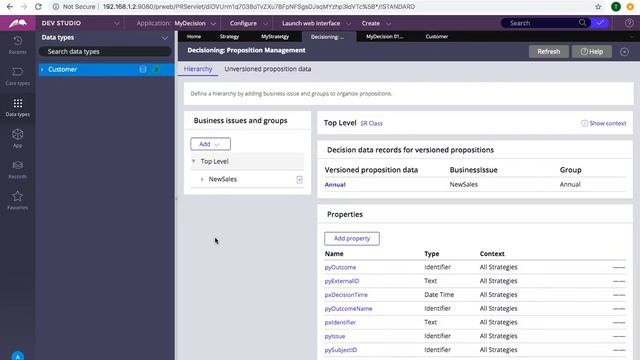Image resolution: width=640 pixels, height=360 pixels.
Task: Open the Recents sidebar panel
Action: coord(18,45)
